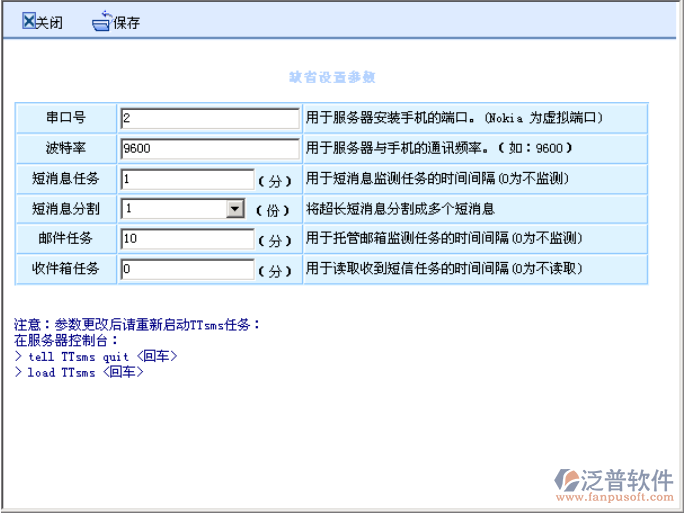Image resolution: width=684 pixels, height=513 pixels.
Task: Click the 收件箱任务 input showing 0
Action: click(184, 270)
